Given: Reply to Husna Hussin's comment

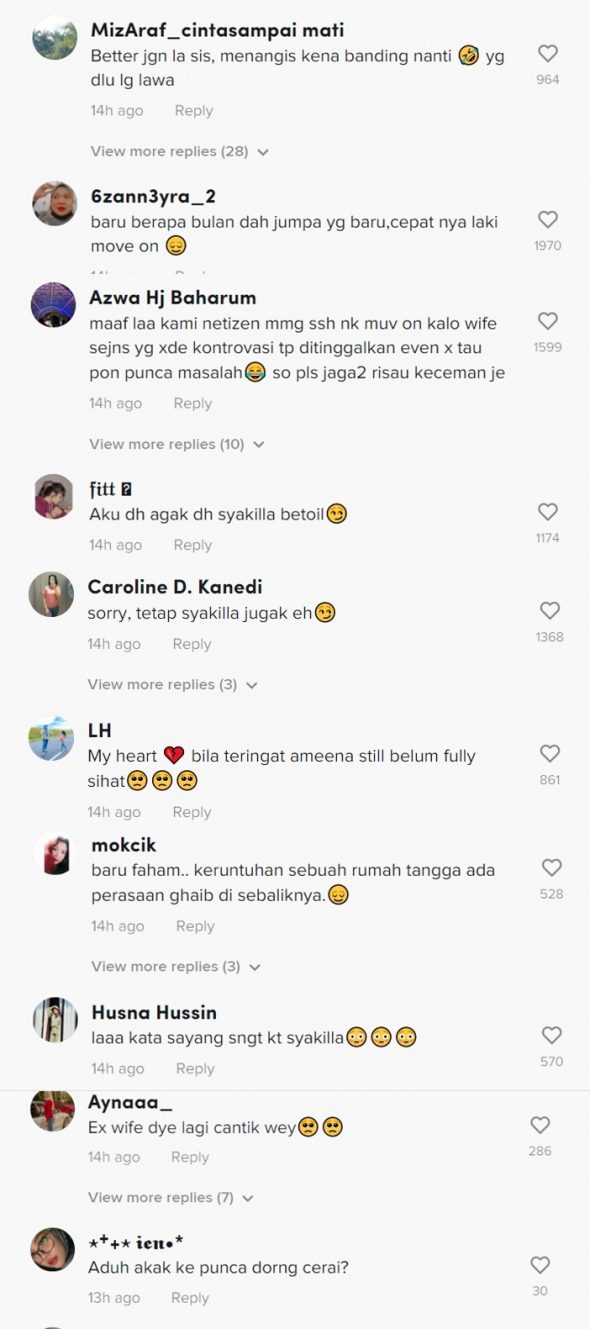Looking at the screenshot, I should [x=195, y=1069].
